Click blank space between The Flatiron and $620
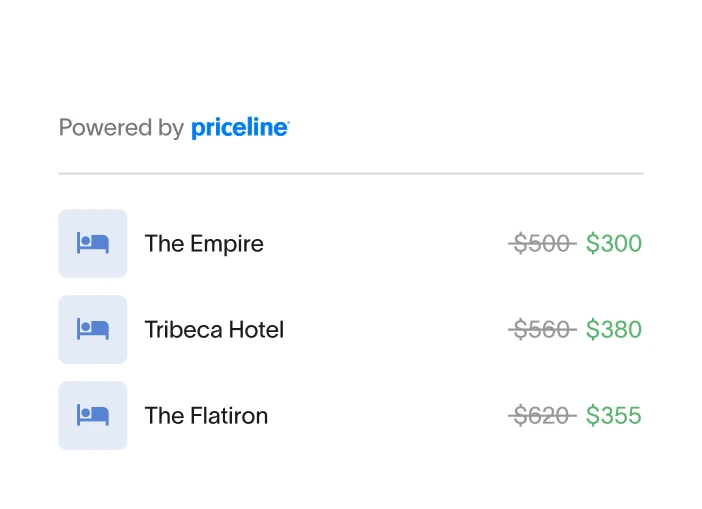This screenshot has height=509, width=702. point(388,415)
